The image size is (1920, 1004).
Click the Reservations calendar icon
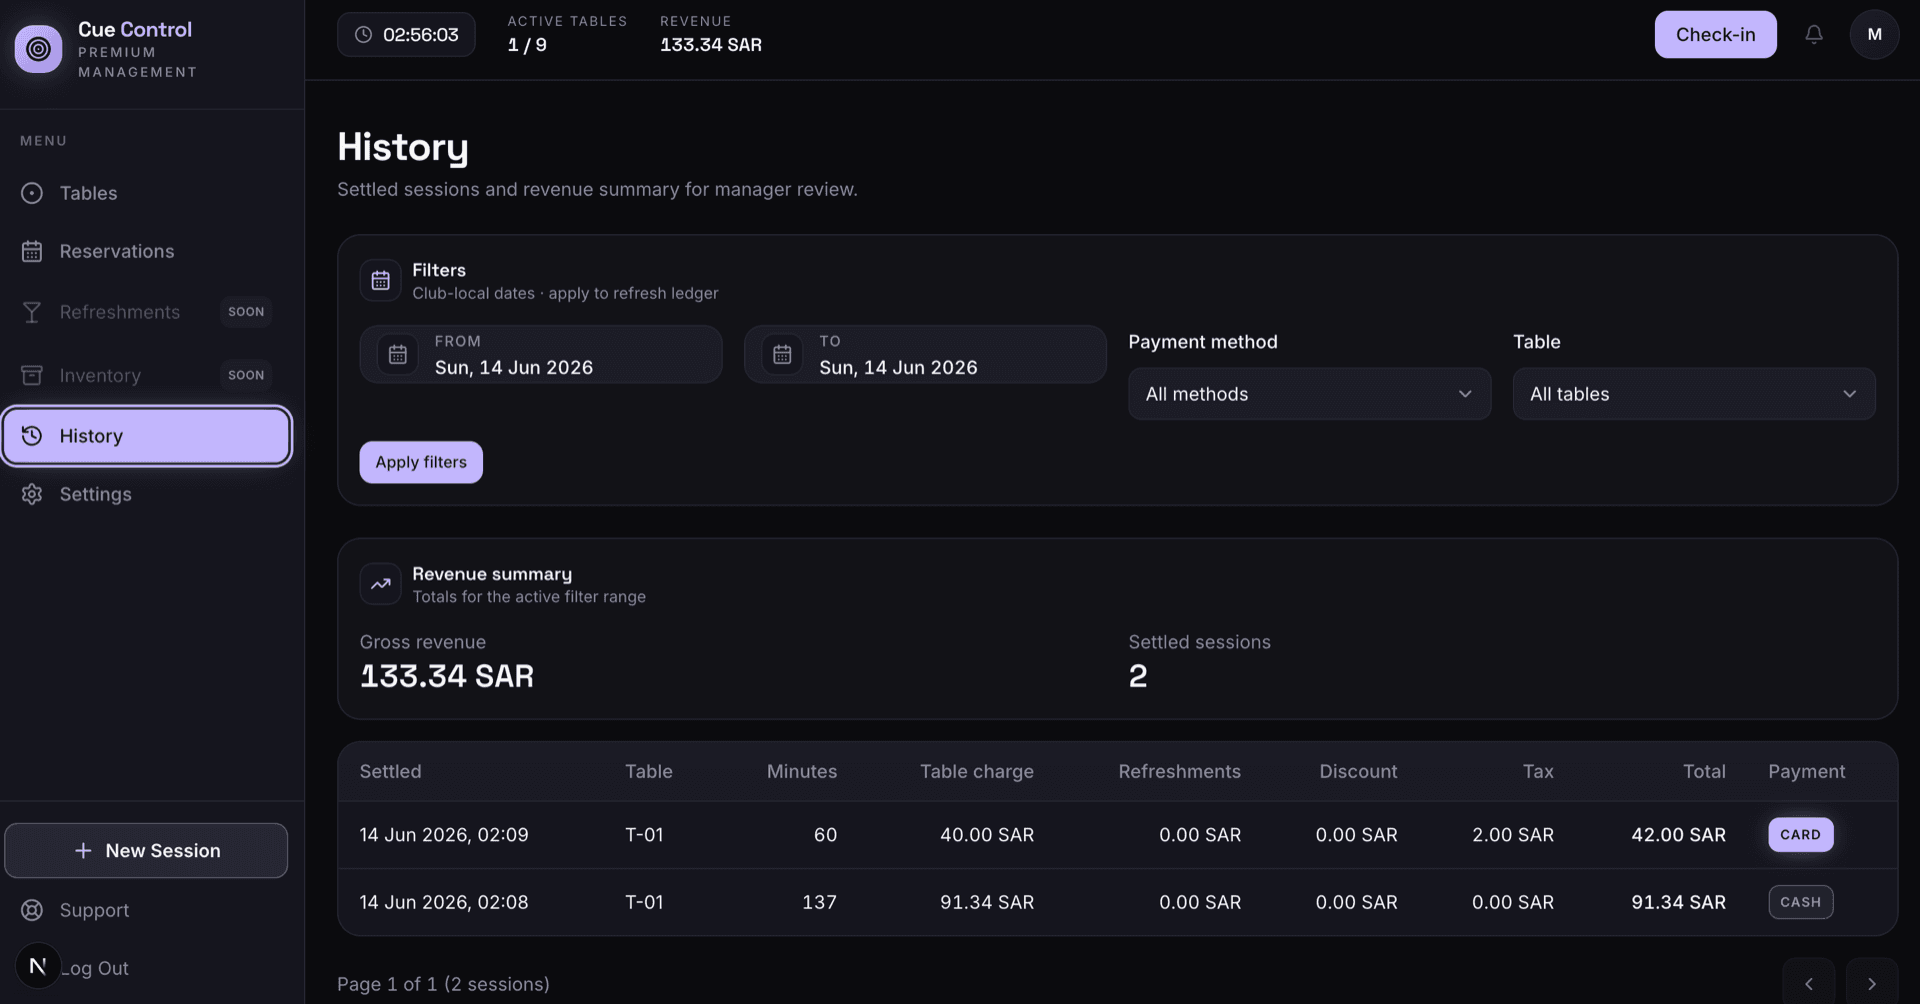click(x=32, y=252)
